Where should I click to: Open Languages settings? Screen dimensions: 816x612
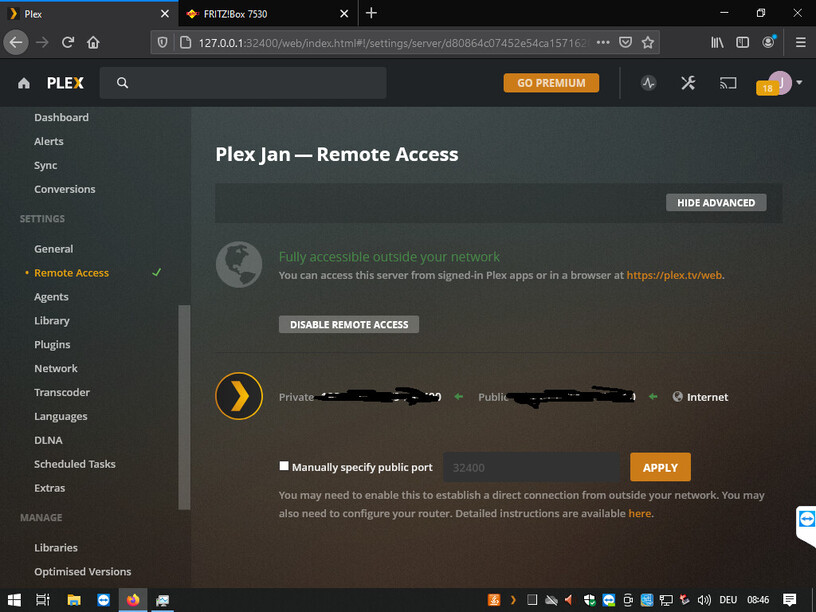pos(60,417)
